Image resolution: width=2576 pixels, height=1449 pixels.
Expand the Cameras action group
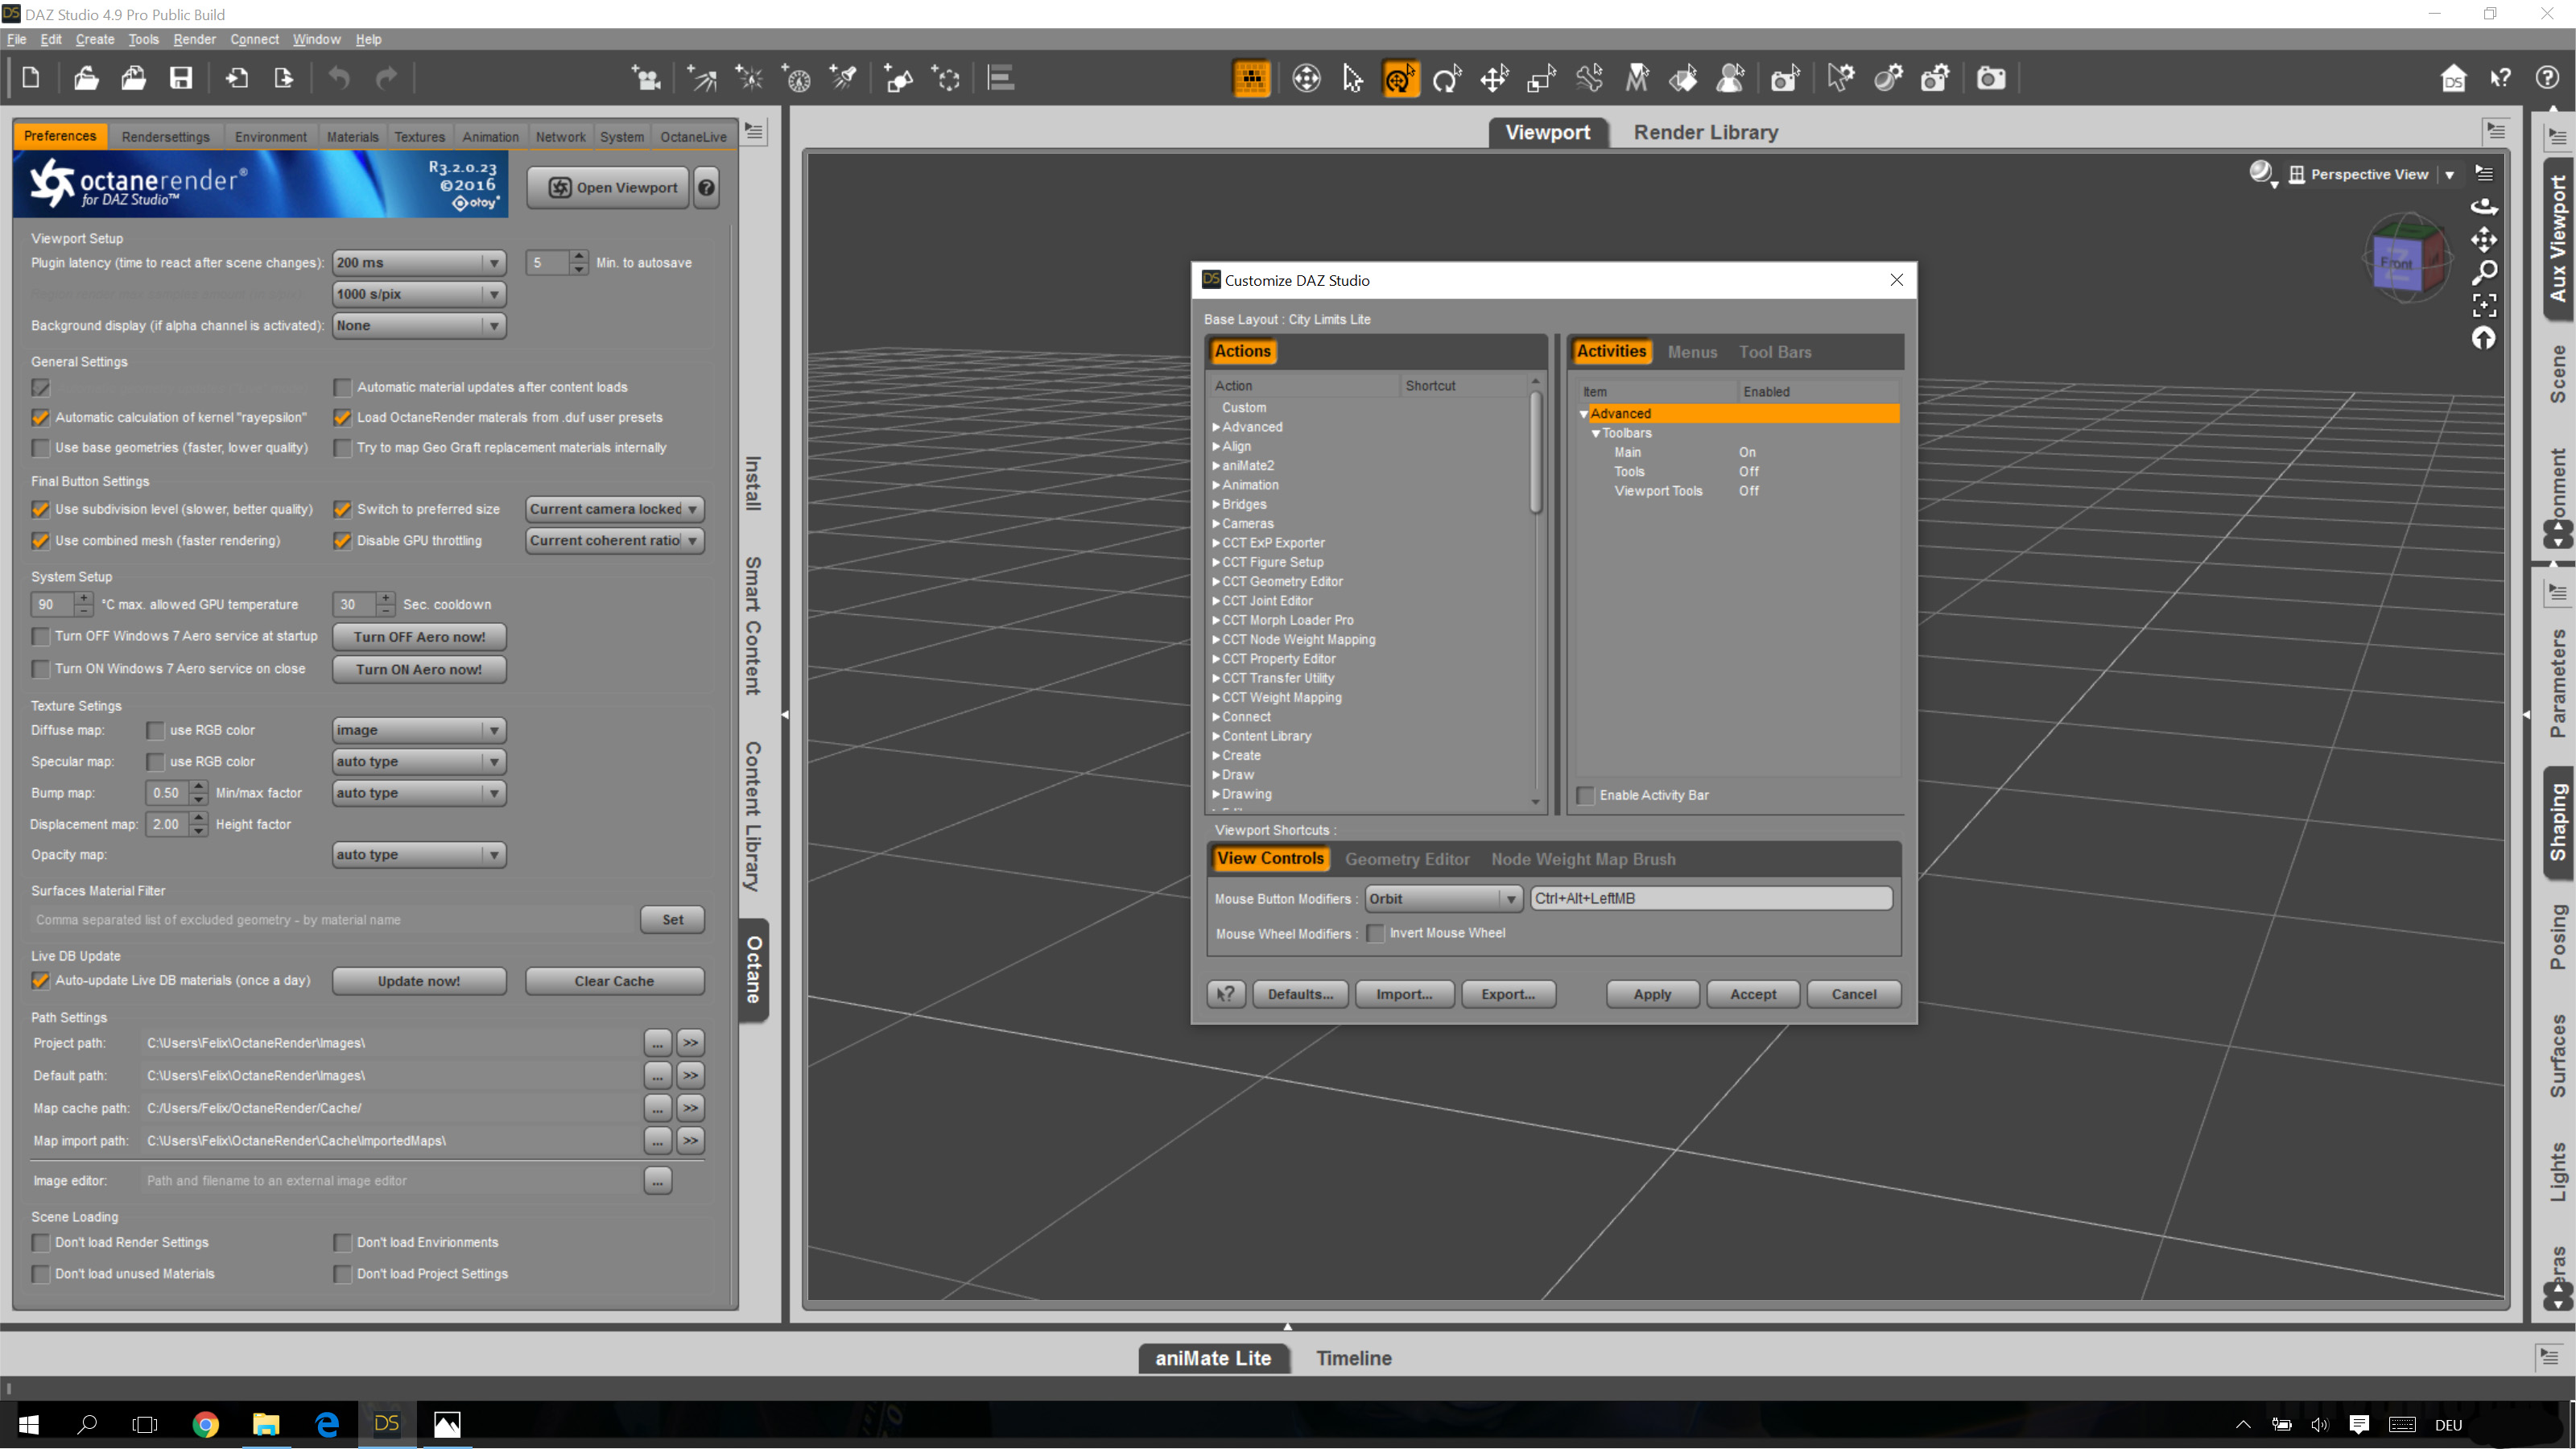click(1216, 523)
